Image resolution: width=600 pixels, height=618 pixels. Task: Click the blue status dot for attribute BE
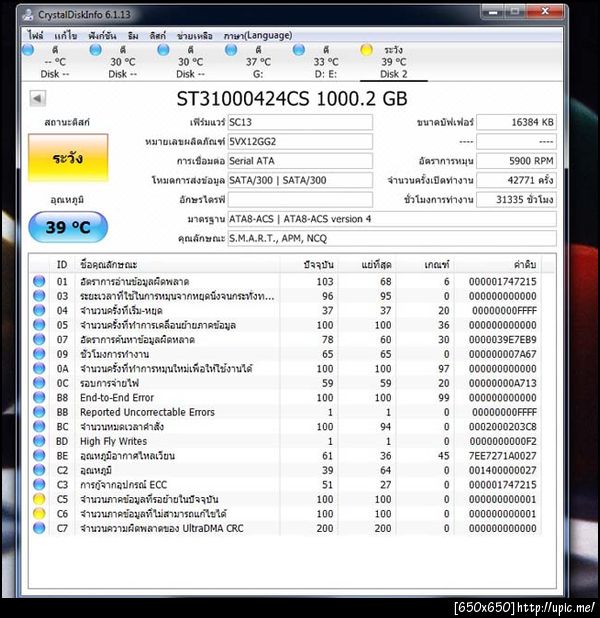39,455
